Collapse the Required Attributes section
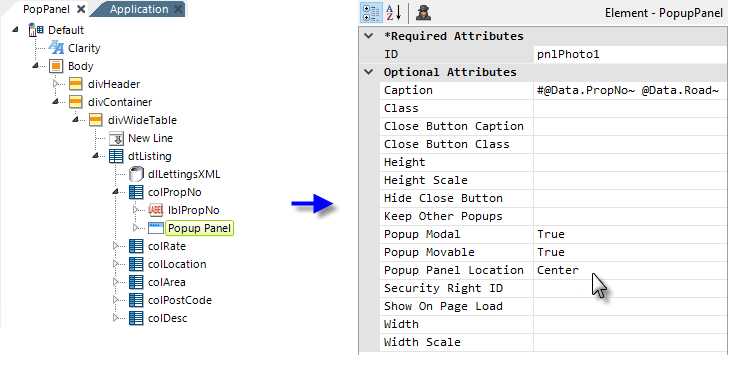The width and height of the screenshot is (730, 377). click(x=369, y=36)
